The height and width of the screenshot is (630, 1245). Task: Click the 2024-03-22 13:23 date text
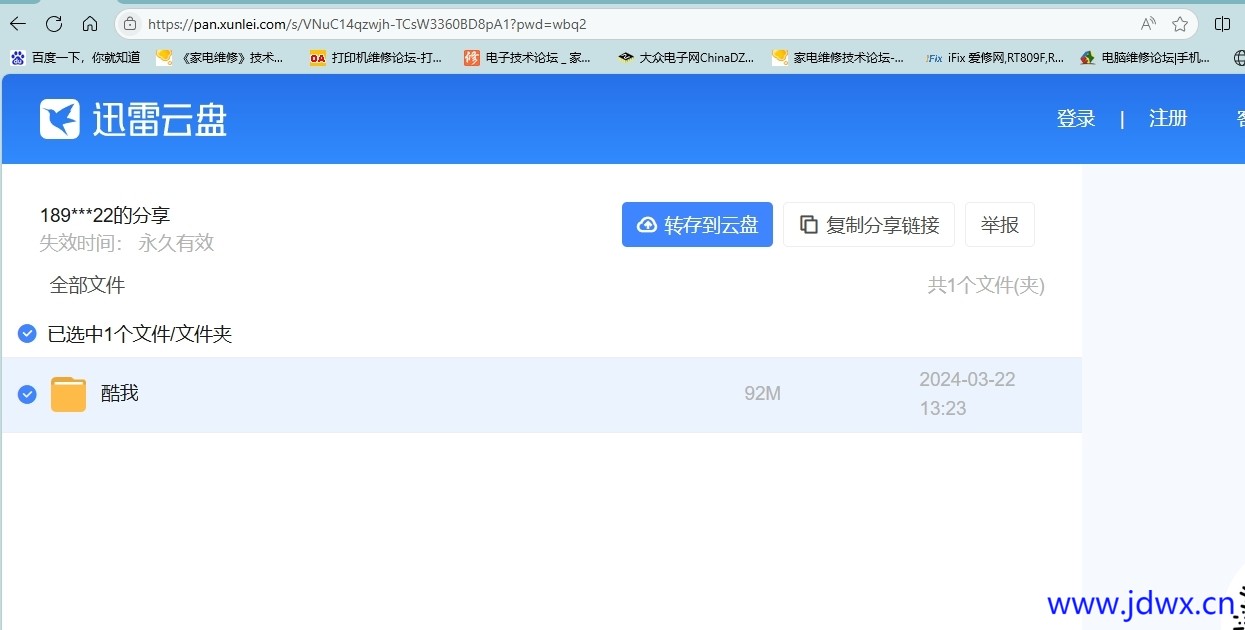[967, 394]
